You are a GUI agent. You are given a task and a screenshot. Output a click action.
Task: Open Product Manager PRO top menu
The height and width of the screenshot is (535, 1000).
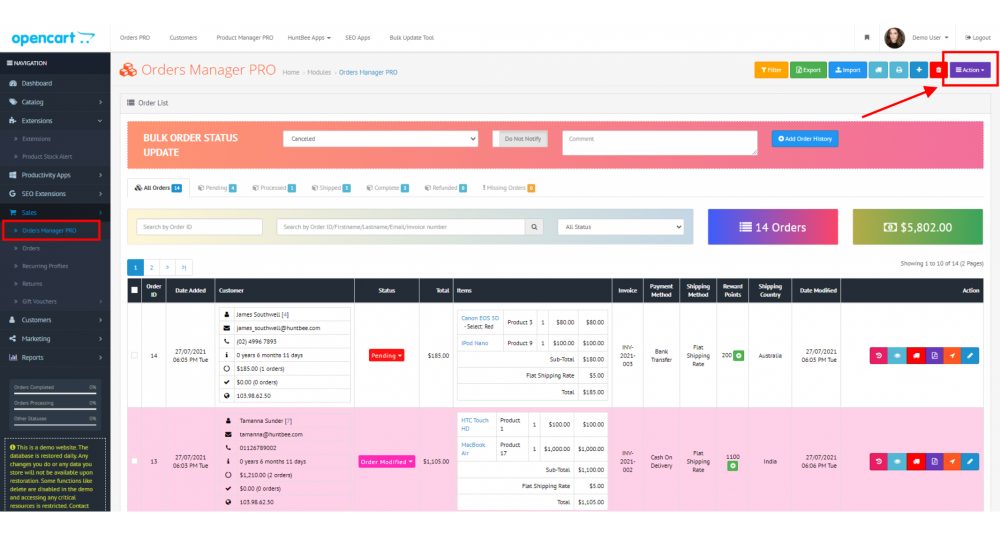click(244, 38)
